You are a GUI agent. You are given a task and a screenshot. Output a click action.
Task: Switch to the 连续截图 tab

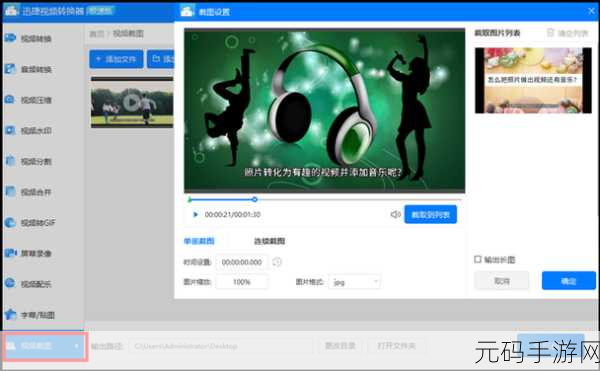point(269,241)
